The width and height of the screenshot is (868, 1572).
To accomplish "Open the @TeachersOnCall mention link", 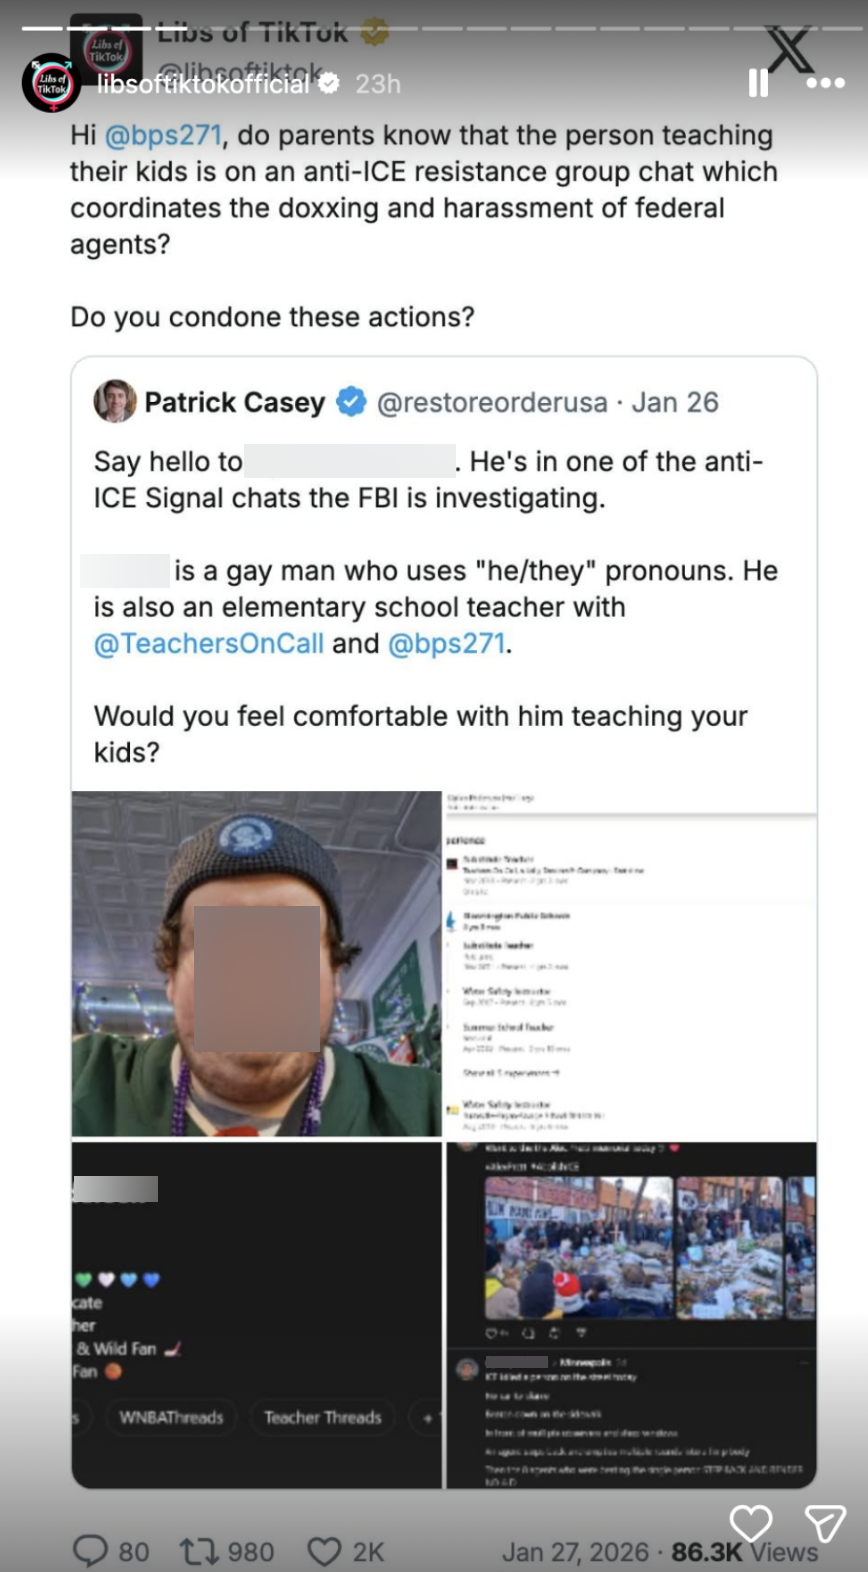I will coord(208,643).
